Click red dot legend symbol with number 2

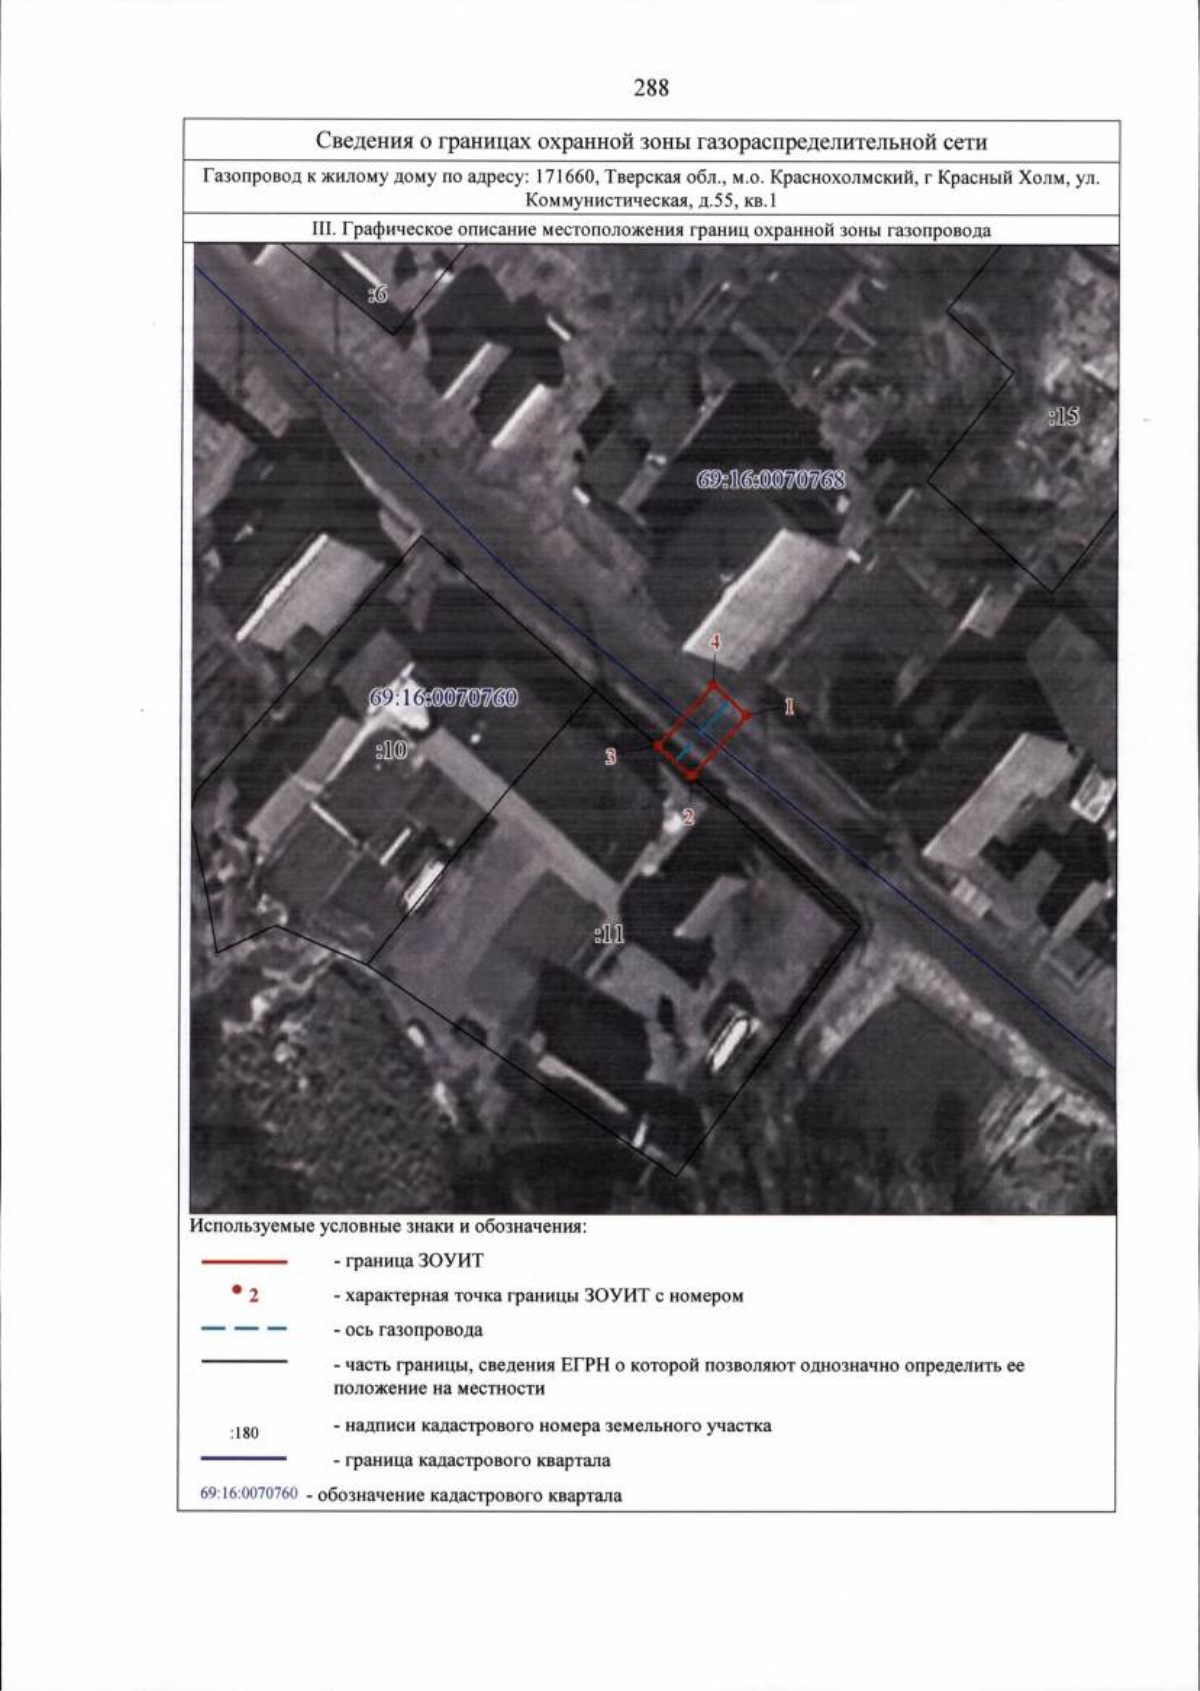point(246,1294)
